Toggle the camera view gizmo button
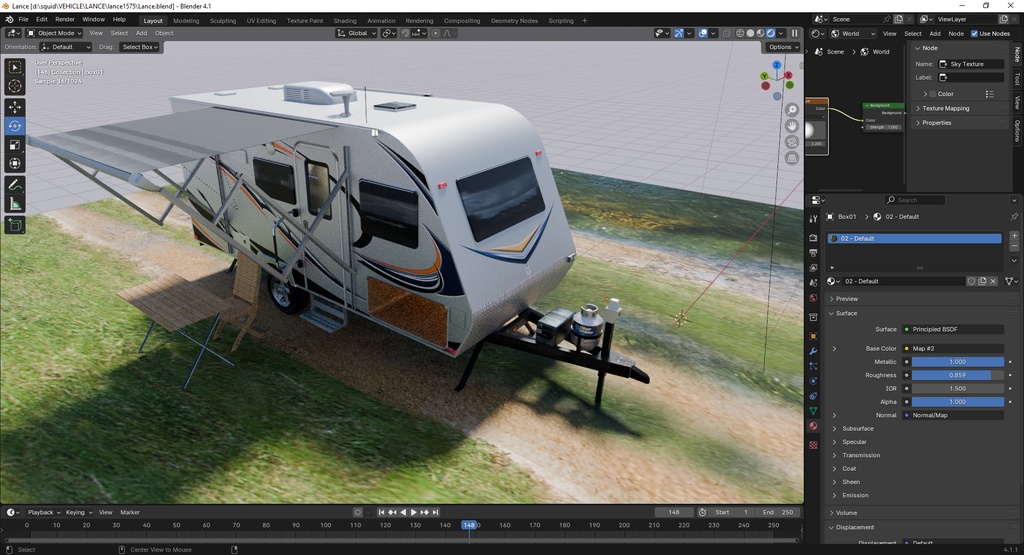 pyautogui.click(x=792, y=141)
